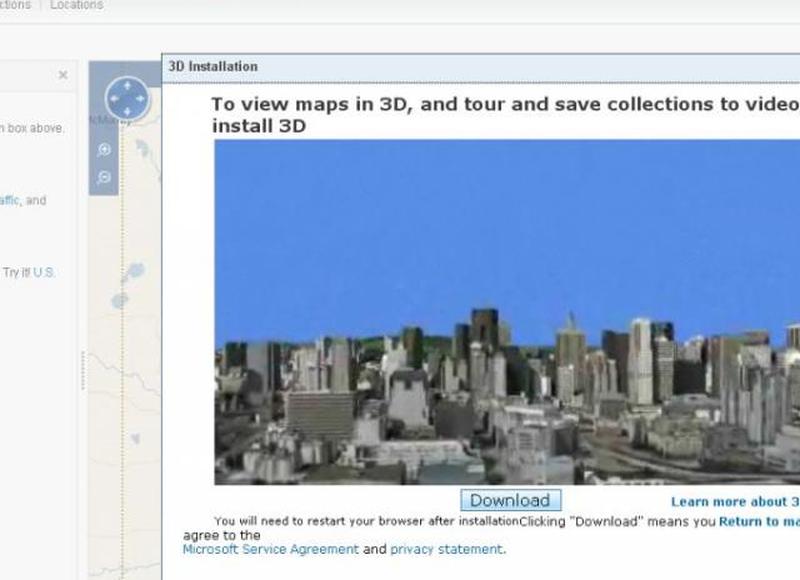Click the side panel collapse handle
This screenshot has width=800, height=580.
tap(83, 370)
